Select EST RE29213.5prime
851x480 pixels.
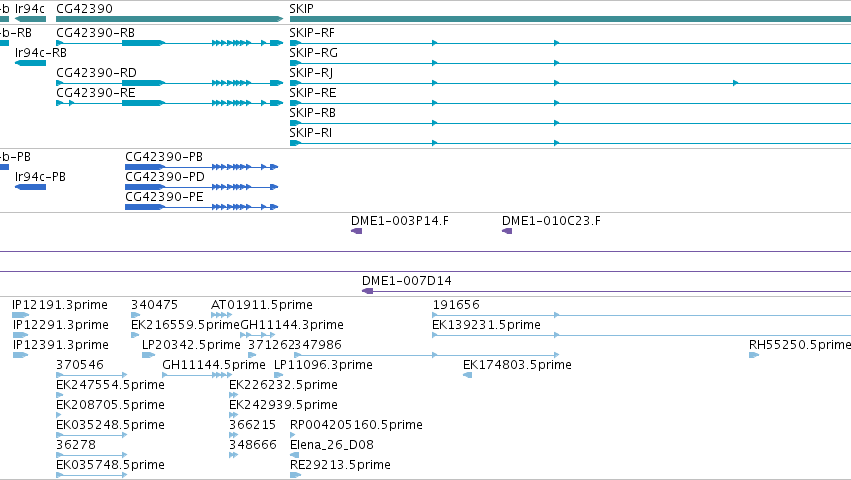coord(296,475)
